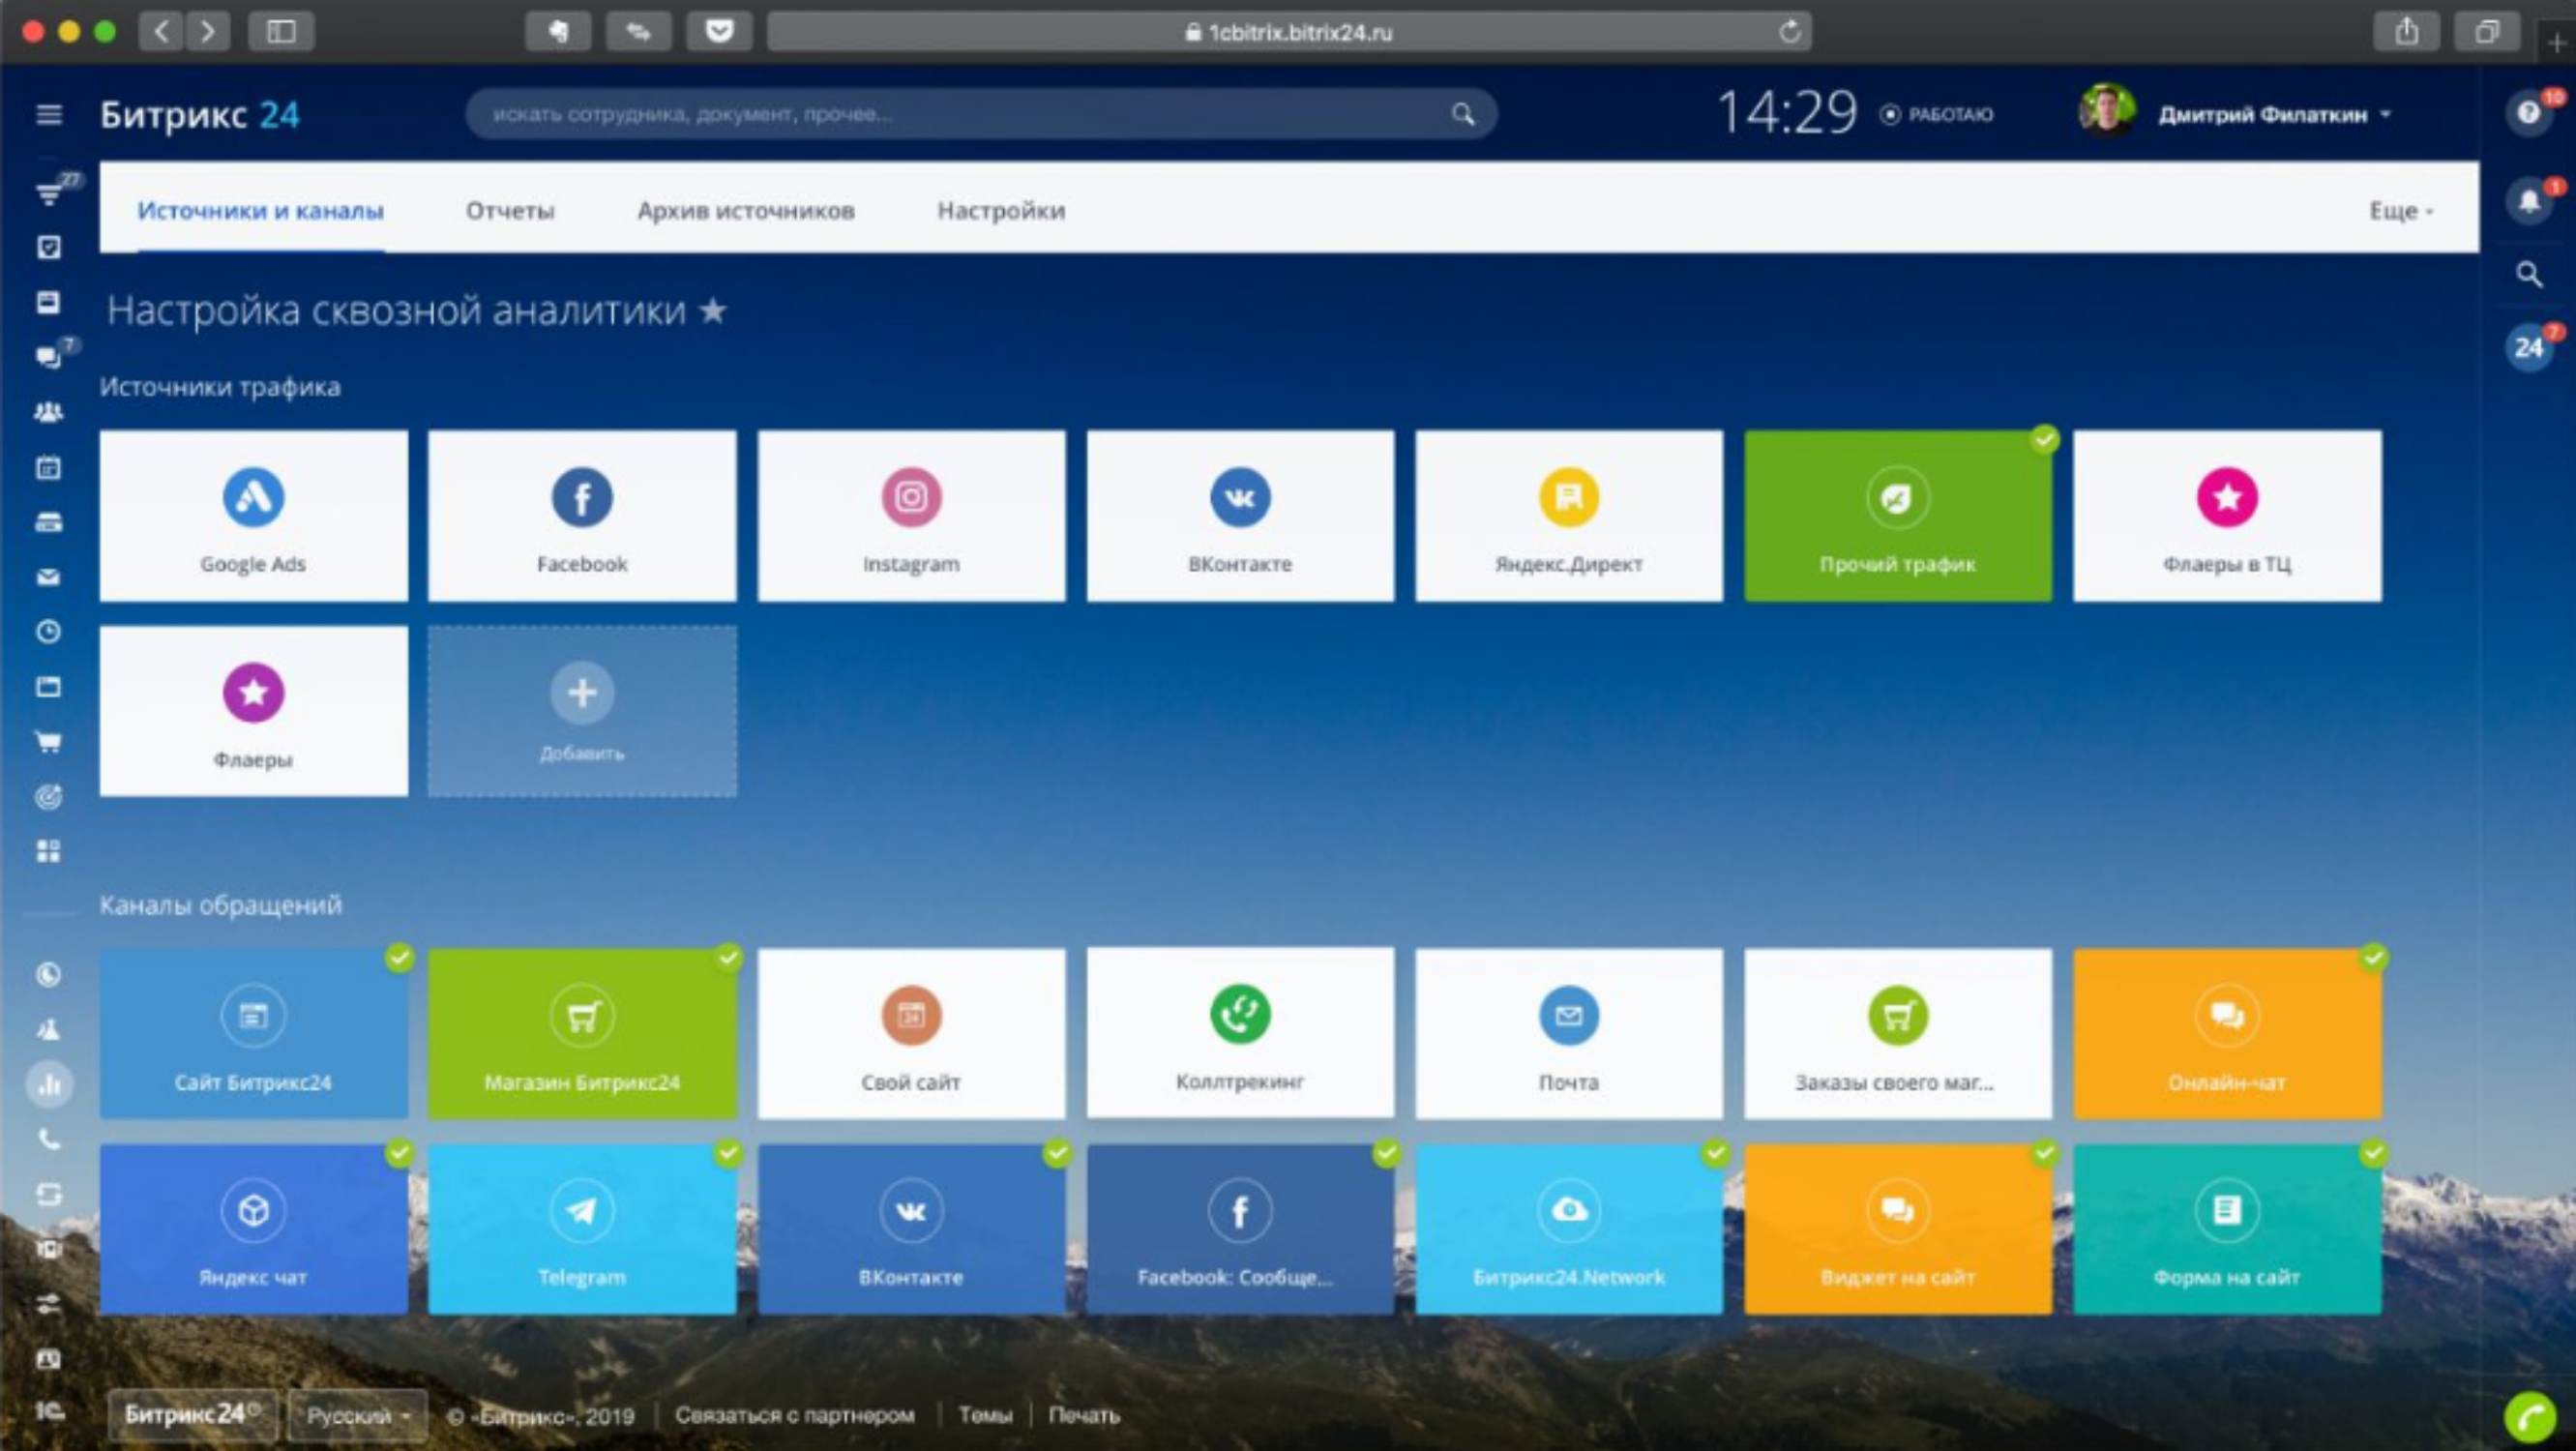Select the Заказы своего маг... tile

(1898, 1033)
